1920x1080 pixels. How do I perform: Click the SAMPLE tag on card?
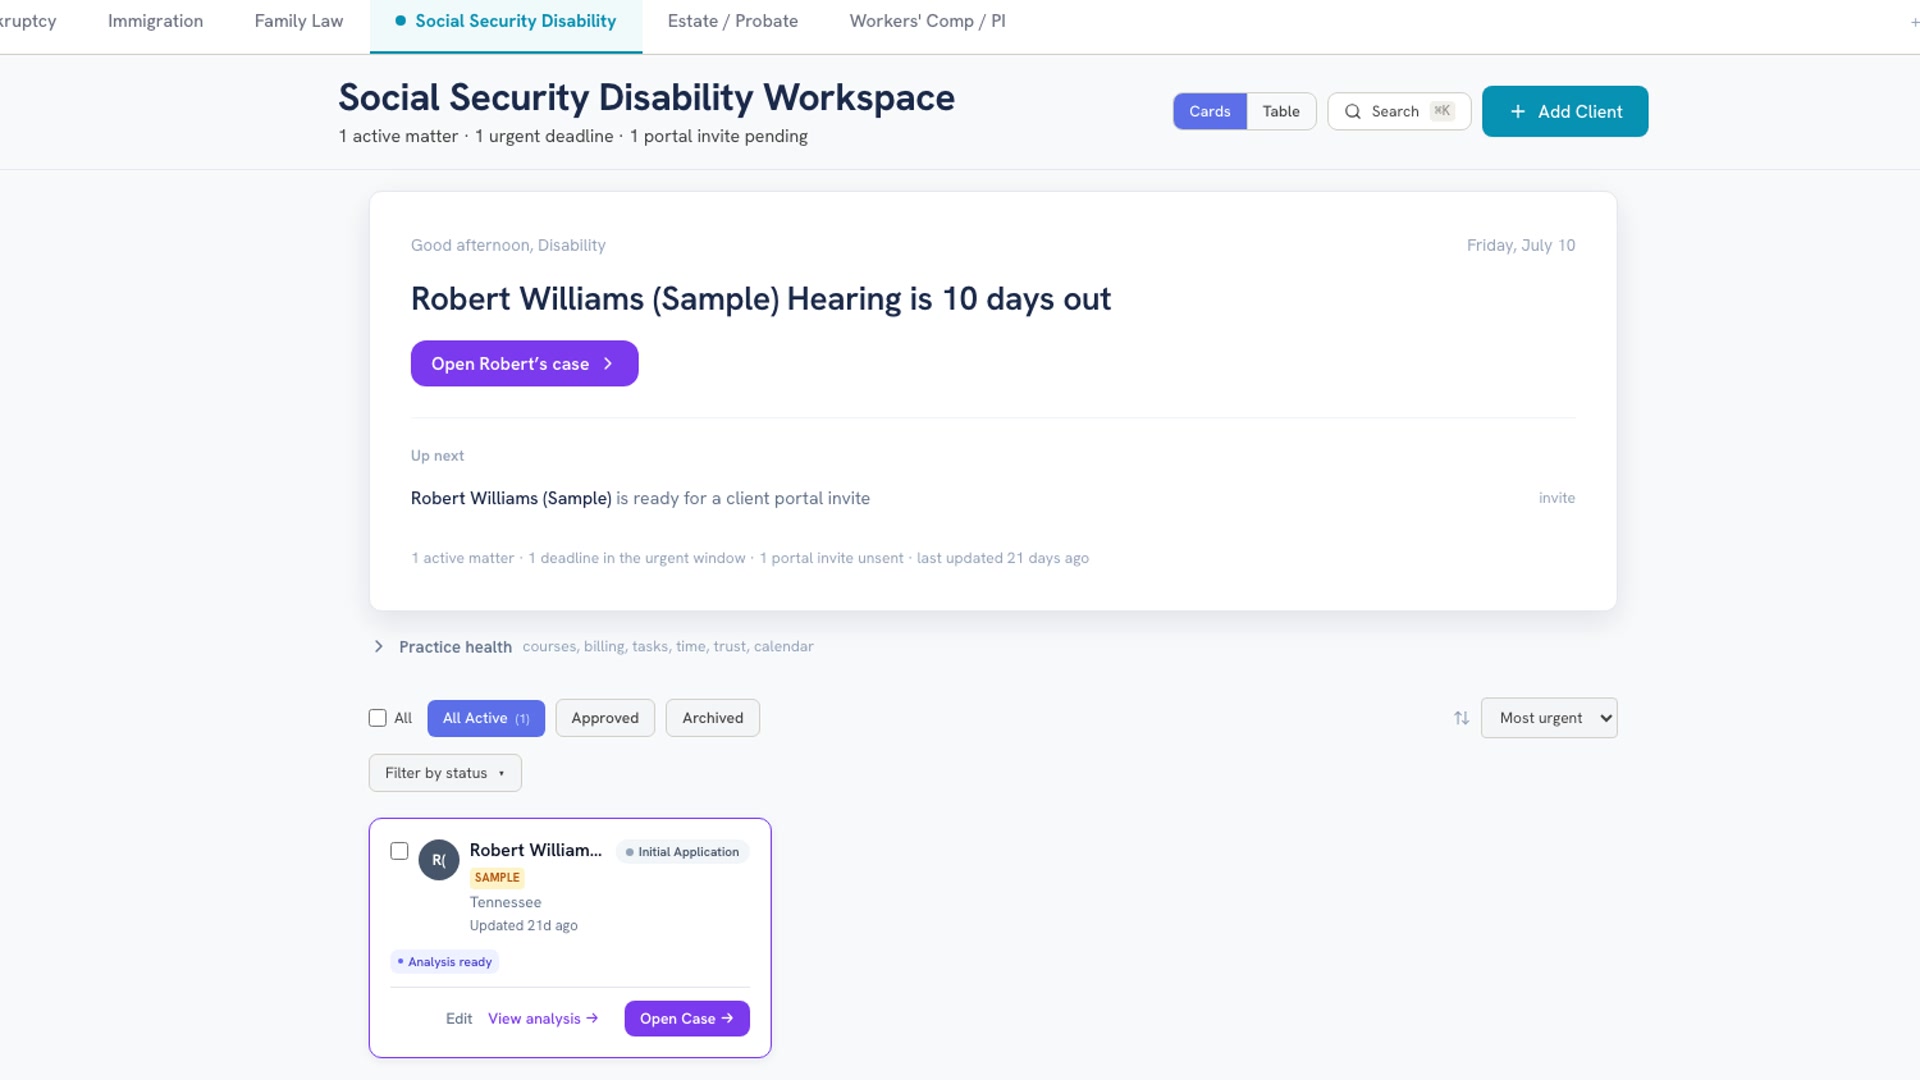pos(497,877)
